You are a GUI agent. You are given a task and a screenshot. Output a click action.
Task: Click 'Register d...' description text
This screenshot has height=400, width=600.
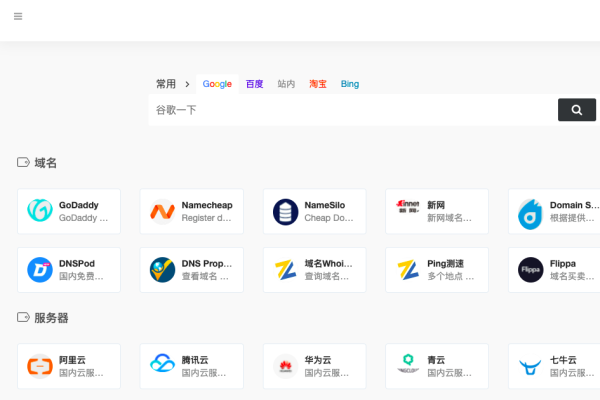(206, 218)
